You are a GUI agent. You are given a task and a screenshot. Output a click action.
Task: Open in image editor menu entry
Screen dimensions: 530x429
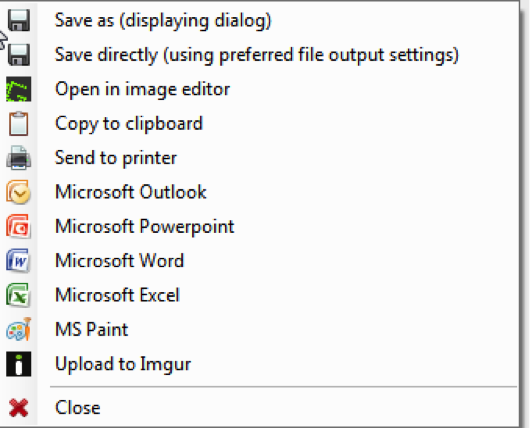point(142,89)
